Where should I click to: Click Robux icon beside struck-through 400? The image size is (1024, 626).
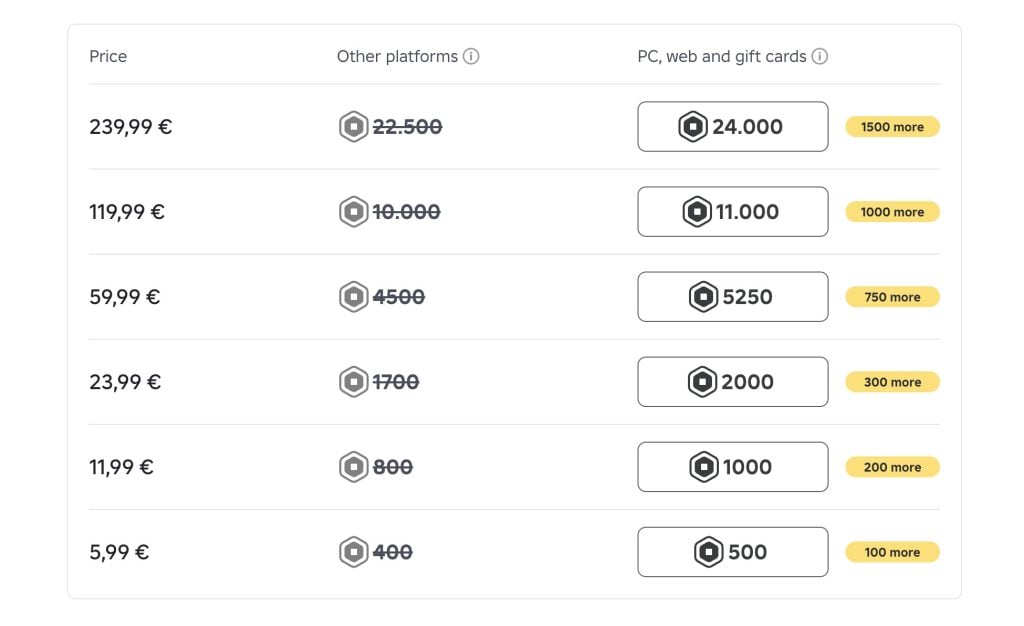click(353, 552)
